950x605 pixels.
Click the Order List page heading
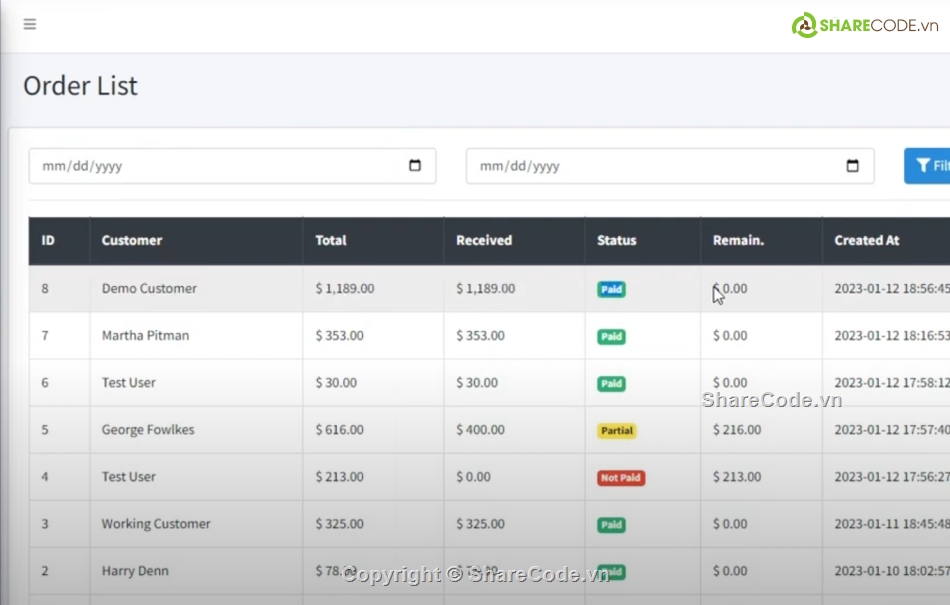pos(80,86)
